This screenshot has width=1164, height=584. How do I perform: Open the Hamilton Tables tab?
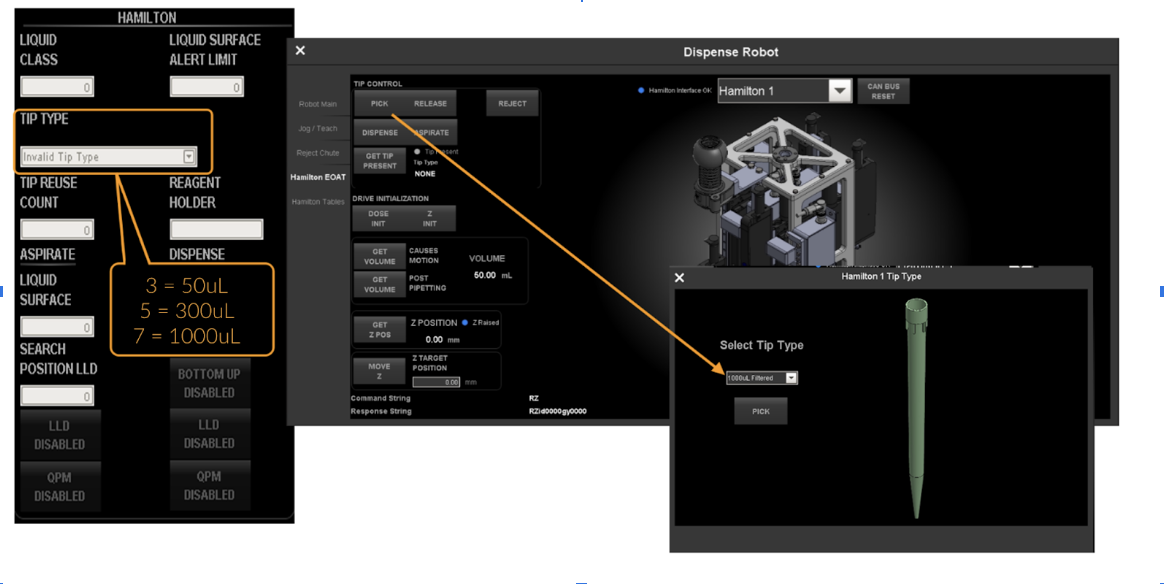pos(318,202)
